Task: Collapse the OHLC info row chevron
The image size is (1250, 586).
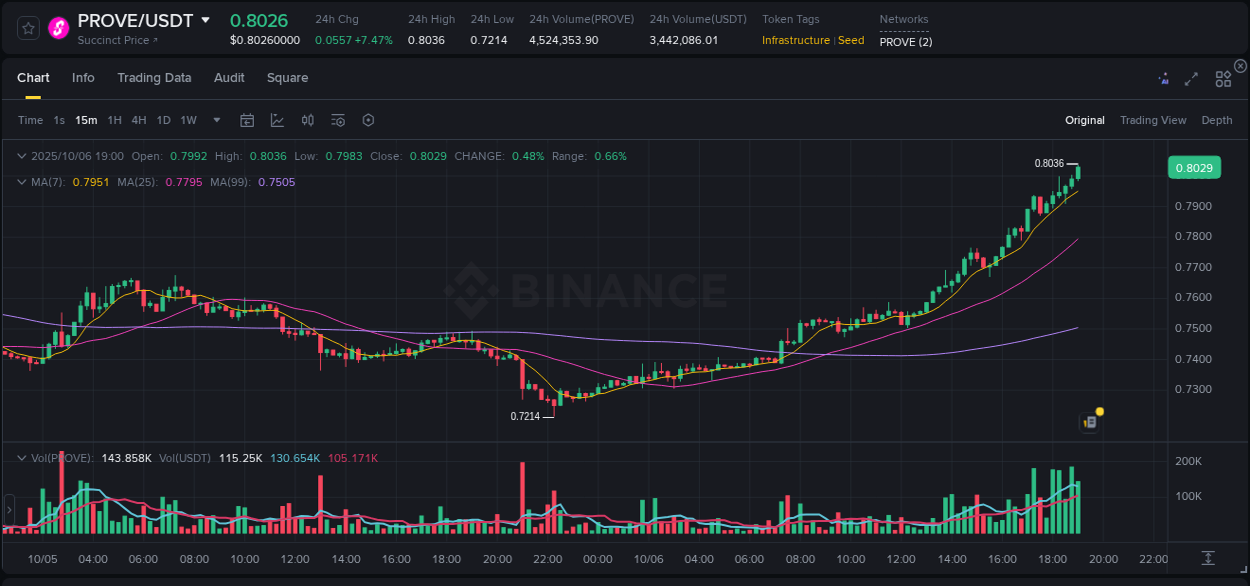Action: point(22,156)
